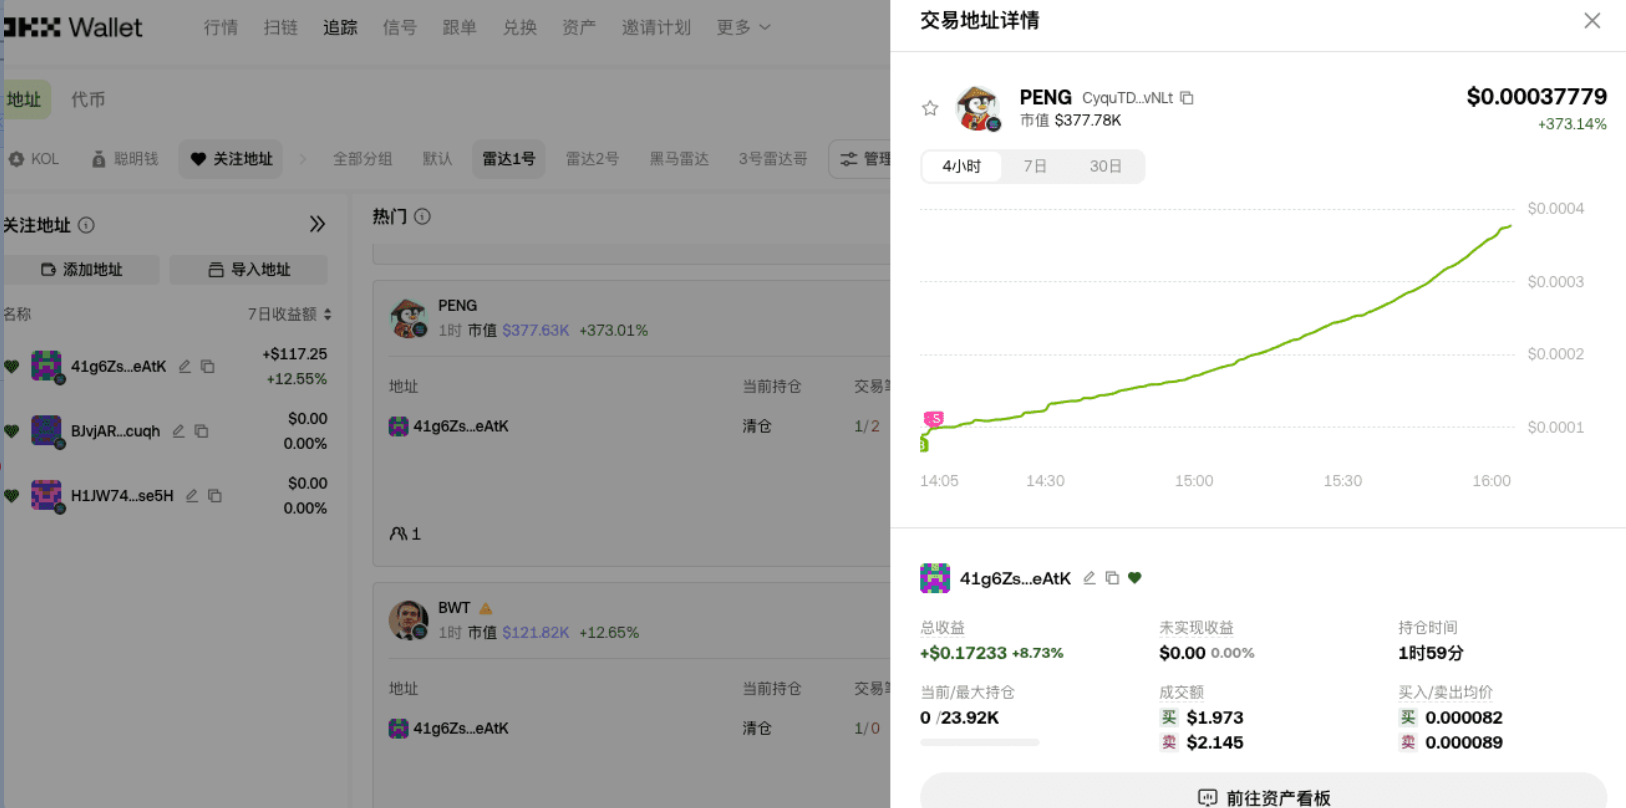
Task: Sort by 7日收益额 column
Action: 290,314
